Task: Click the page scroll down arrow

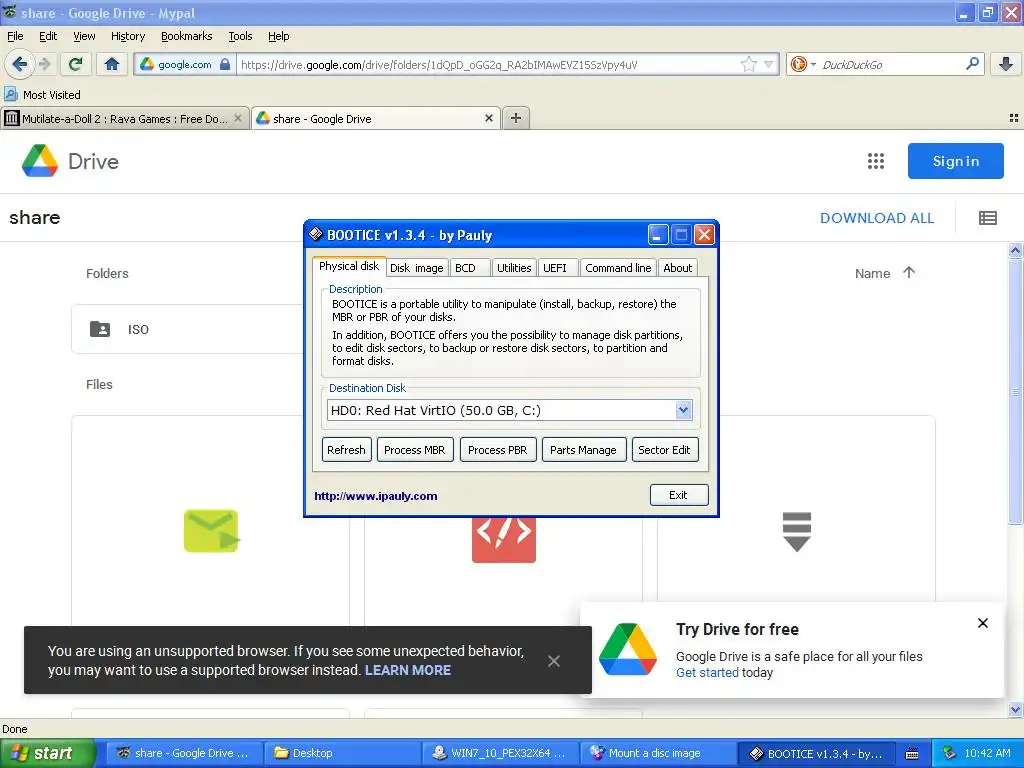Action: pos(1015,709)
